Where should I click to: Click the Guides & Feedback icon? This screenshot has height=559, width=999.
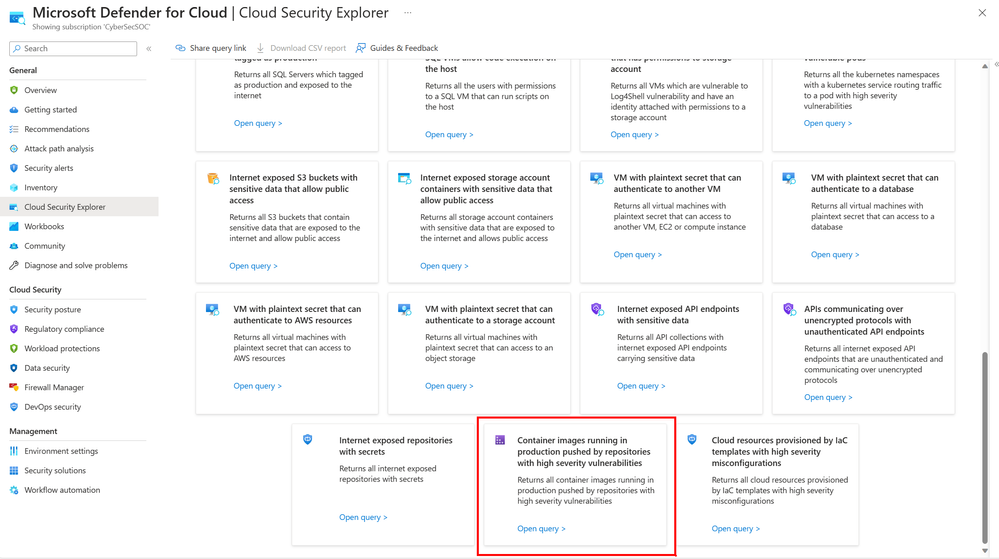coord(361,48)
